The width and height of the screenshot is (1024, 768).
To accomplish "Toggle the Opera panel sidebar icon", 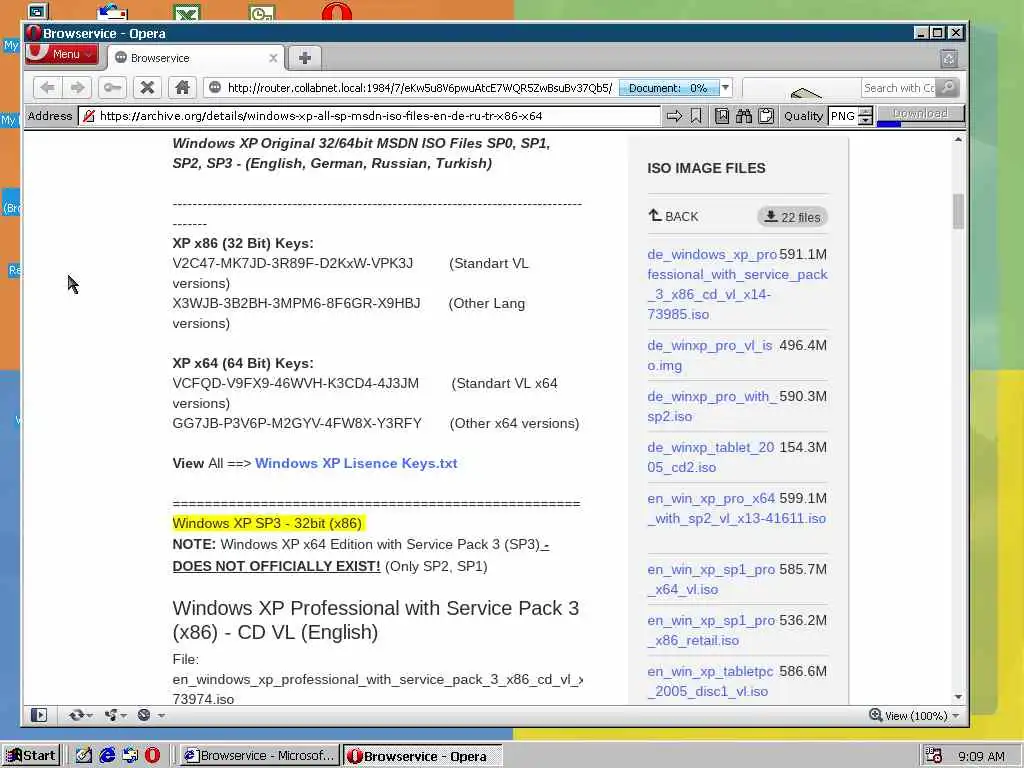I will pyautogui.click(x=39, y=715).
